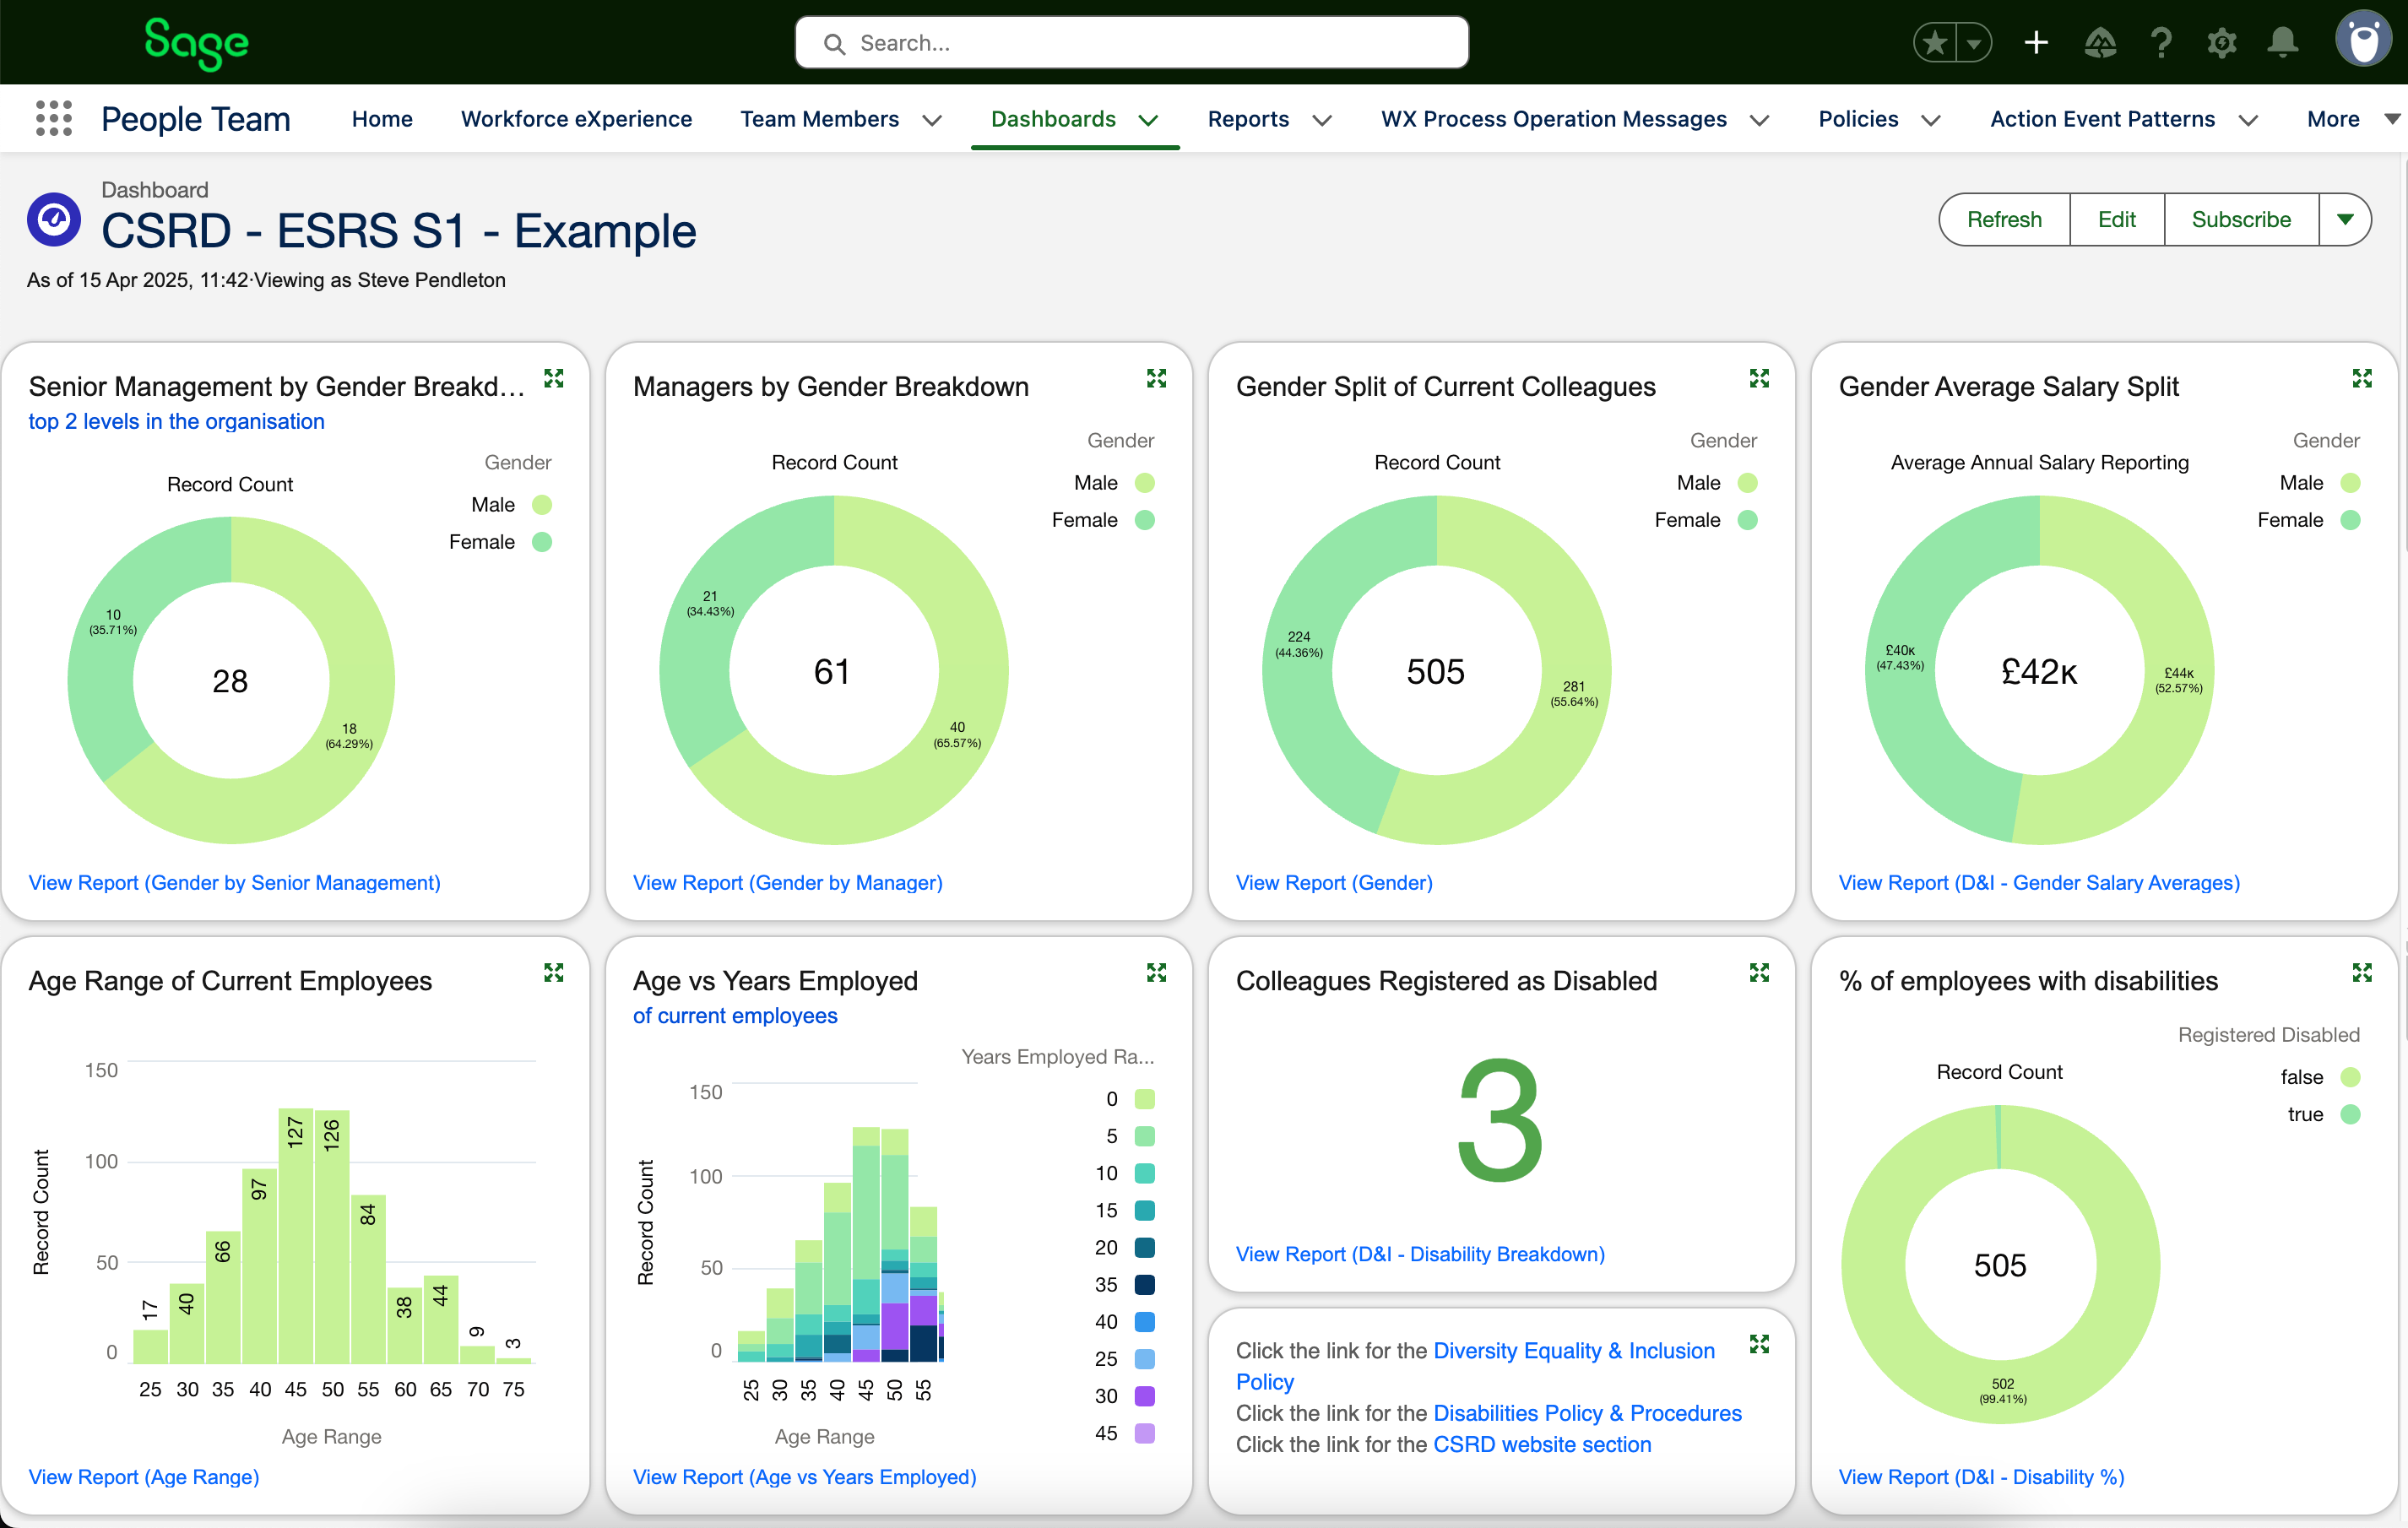This screenshot has height=1528, width=2408.
Task: Go to the Home tab
Action: (x=382, y=119)
